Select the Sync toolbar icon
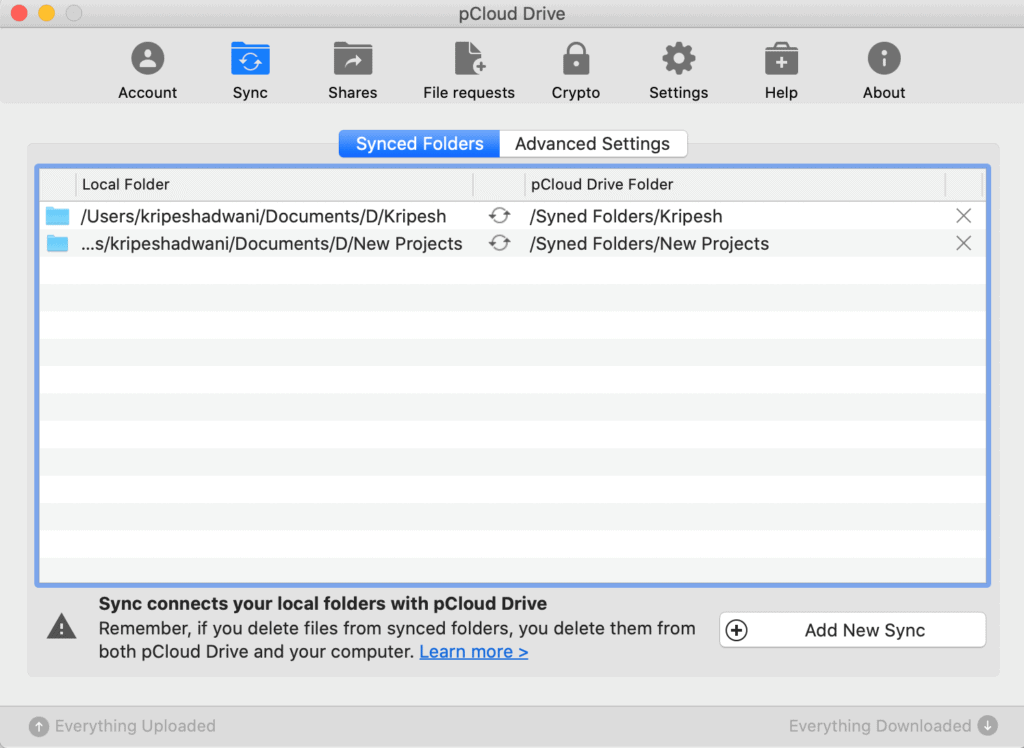 (x=250, y=70)
